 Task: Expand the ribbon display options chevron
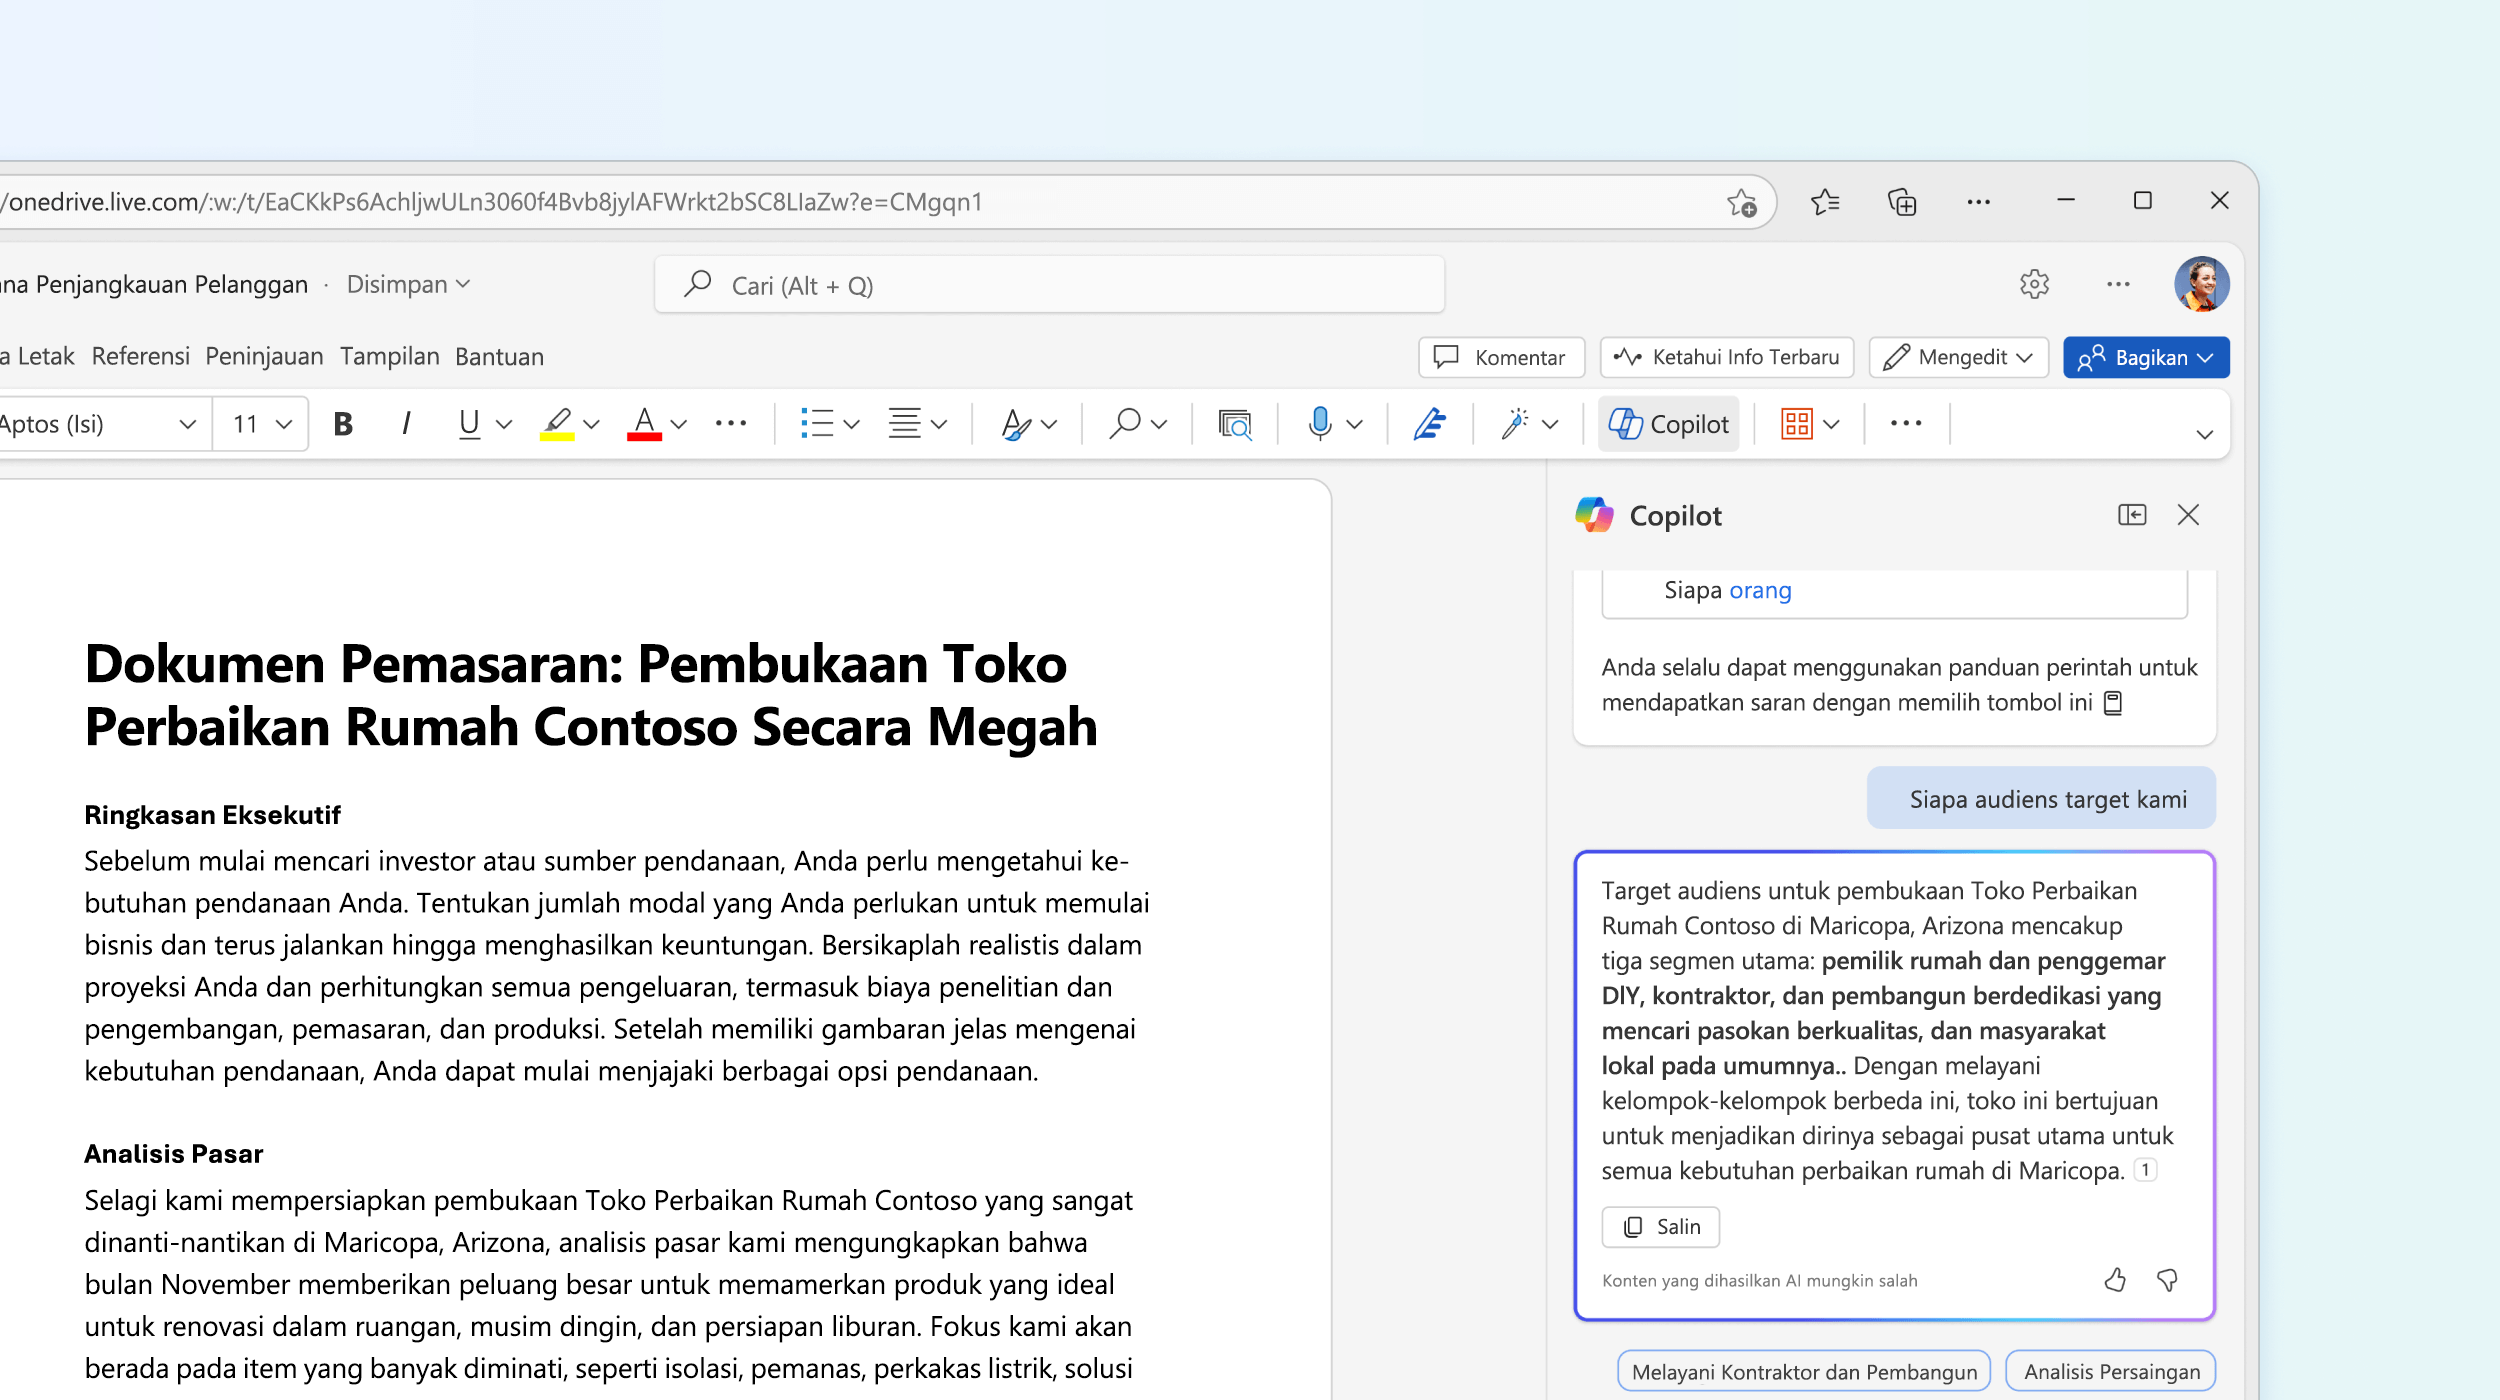tap(2204, 434)
